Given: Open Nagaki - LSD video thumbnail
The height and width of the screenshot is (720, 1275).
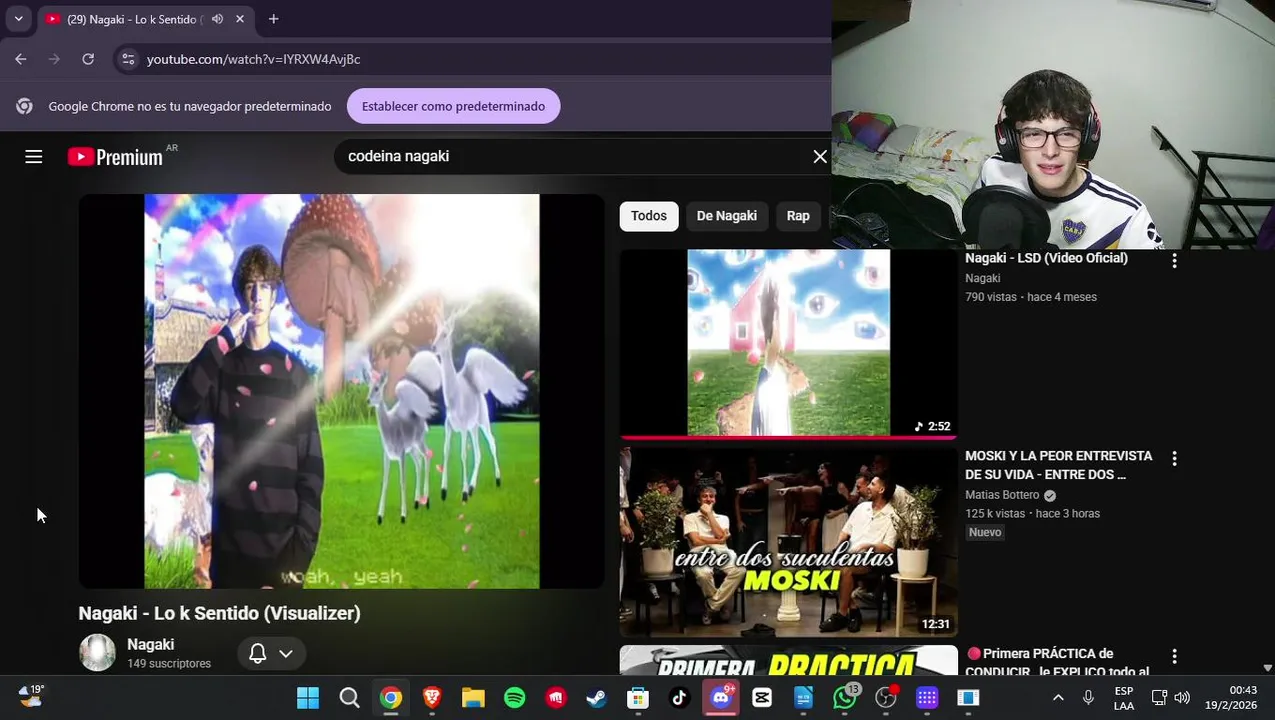Looking at the screenshot, I should click(x=788, y=343).
